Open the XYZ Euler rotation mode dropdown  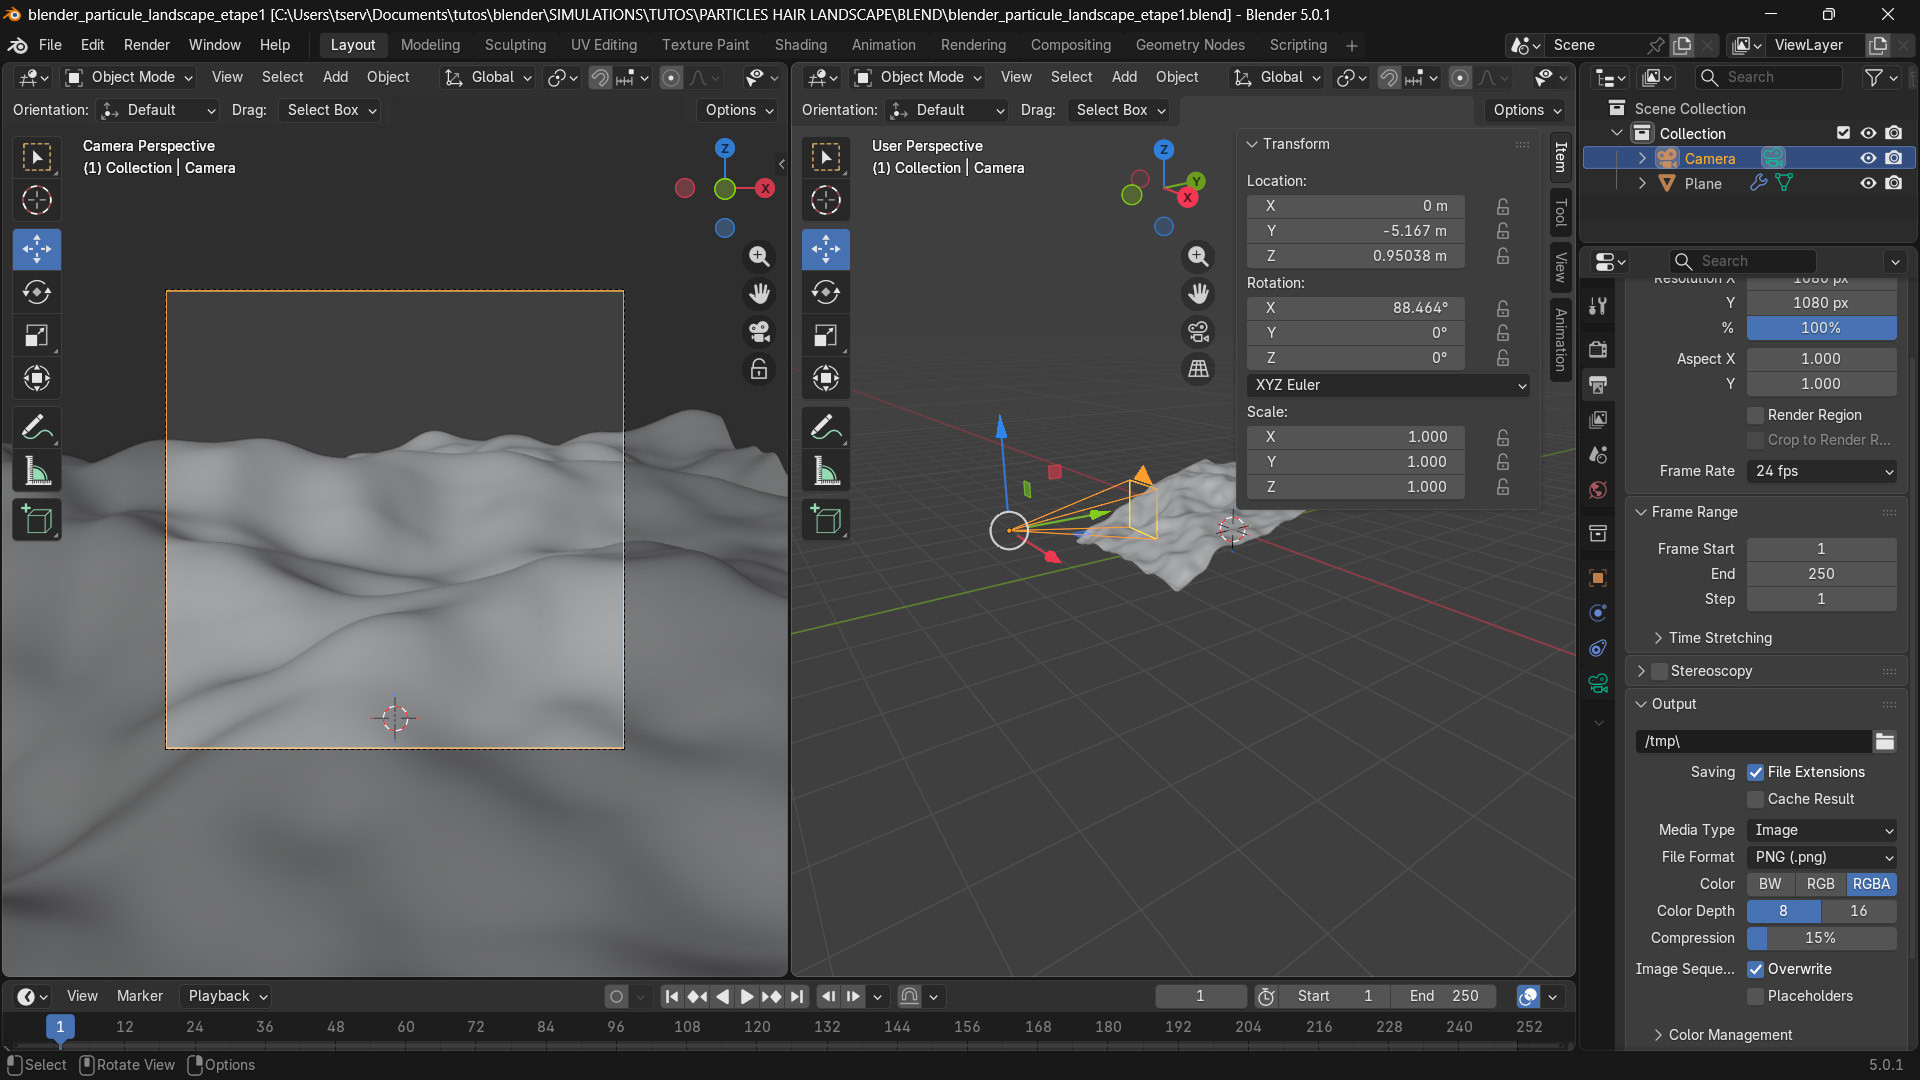[x=1388, y=385]
